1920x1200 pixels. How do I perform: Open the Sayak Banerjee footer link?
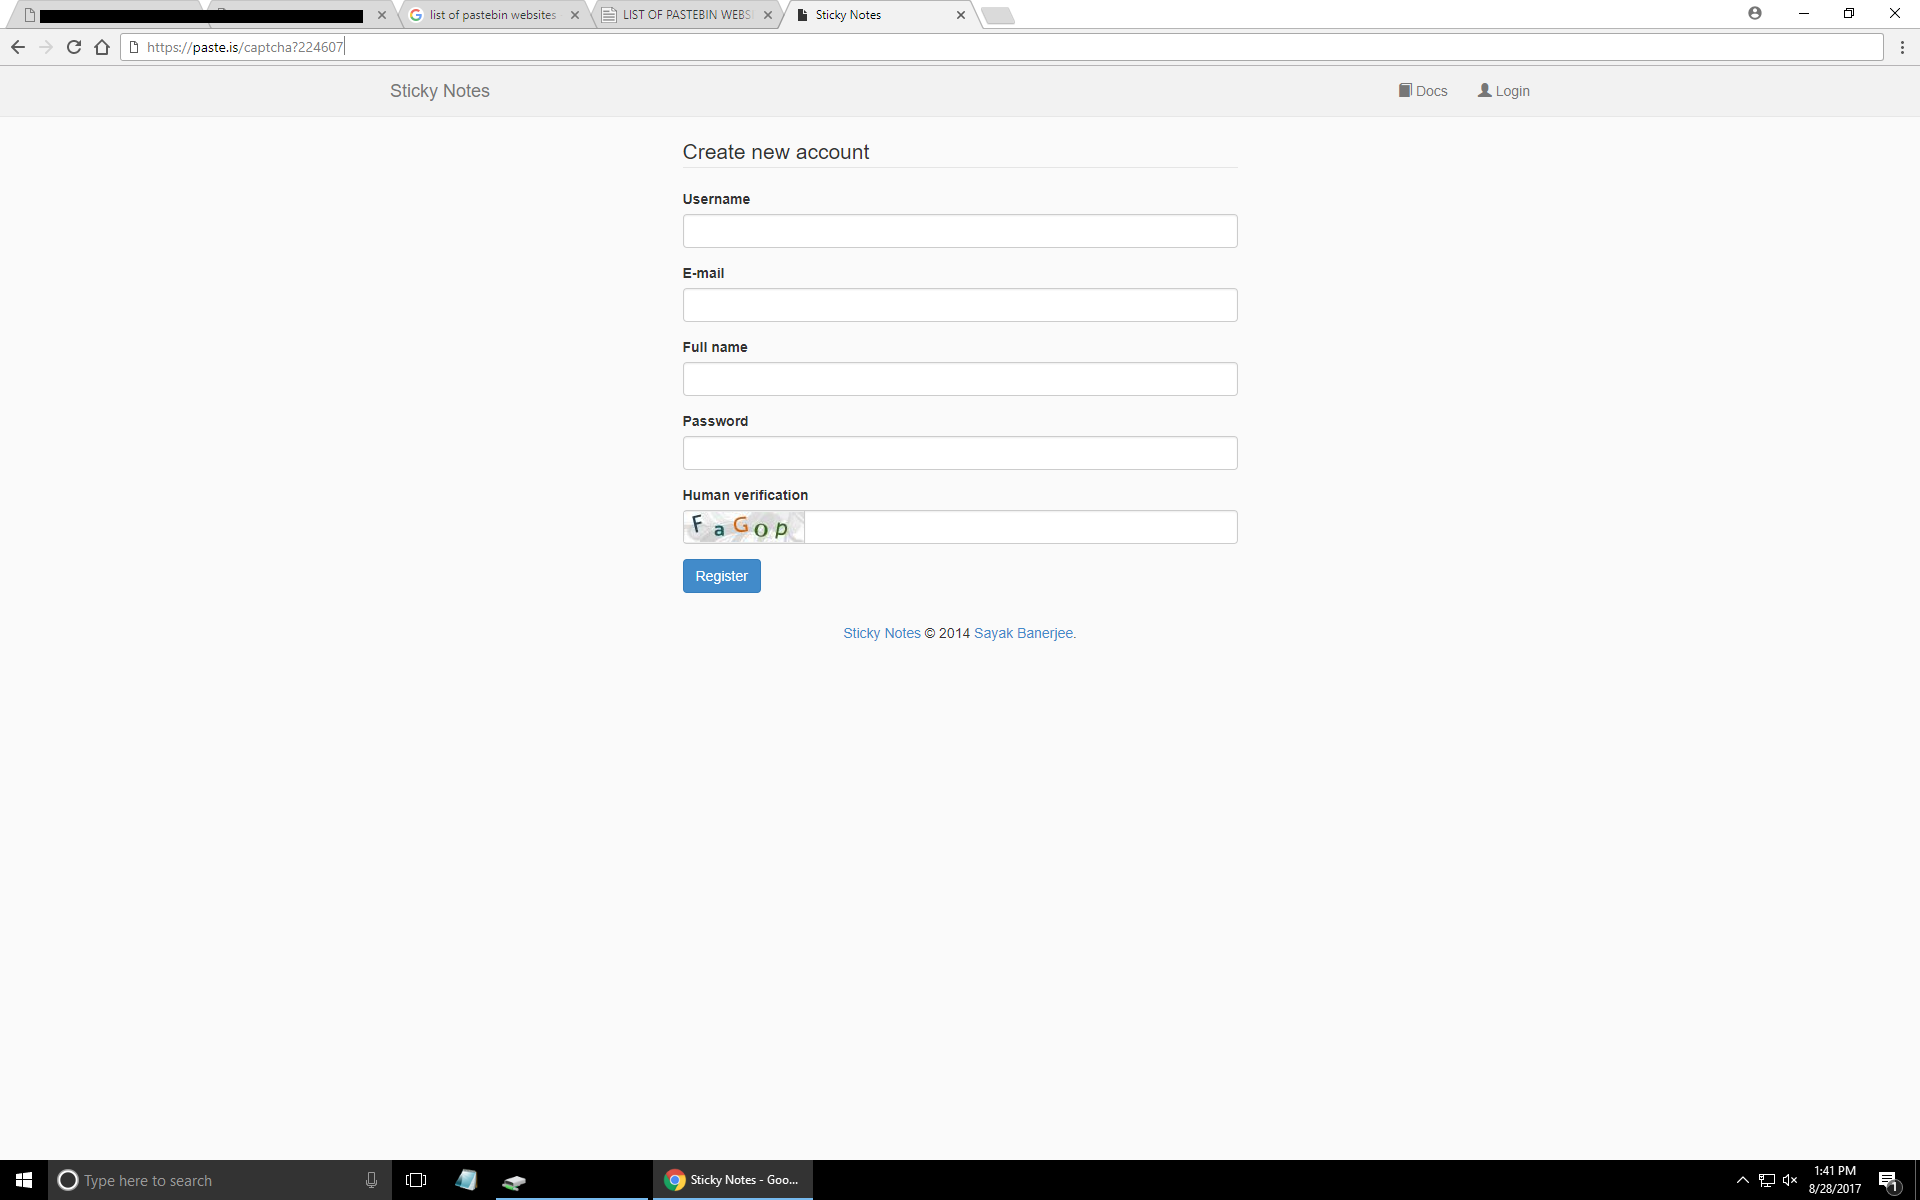point(1024,633)
